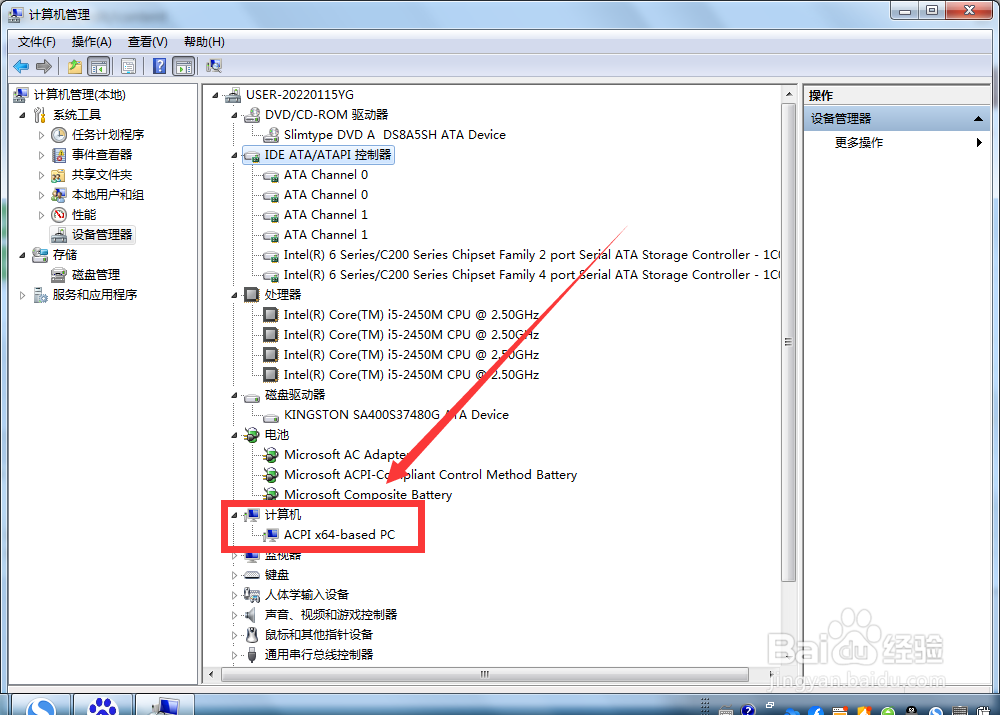This screenshot has width=1000, height=715.
Task: Click the 电池 category icon
Action: 252,434
